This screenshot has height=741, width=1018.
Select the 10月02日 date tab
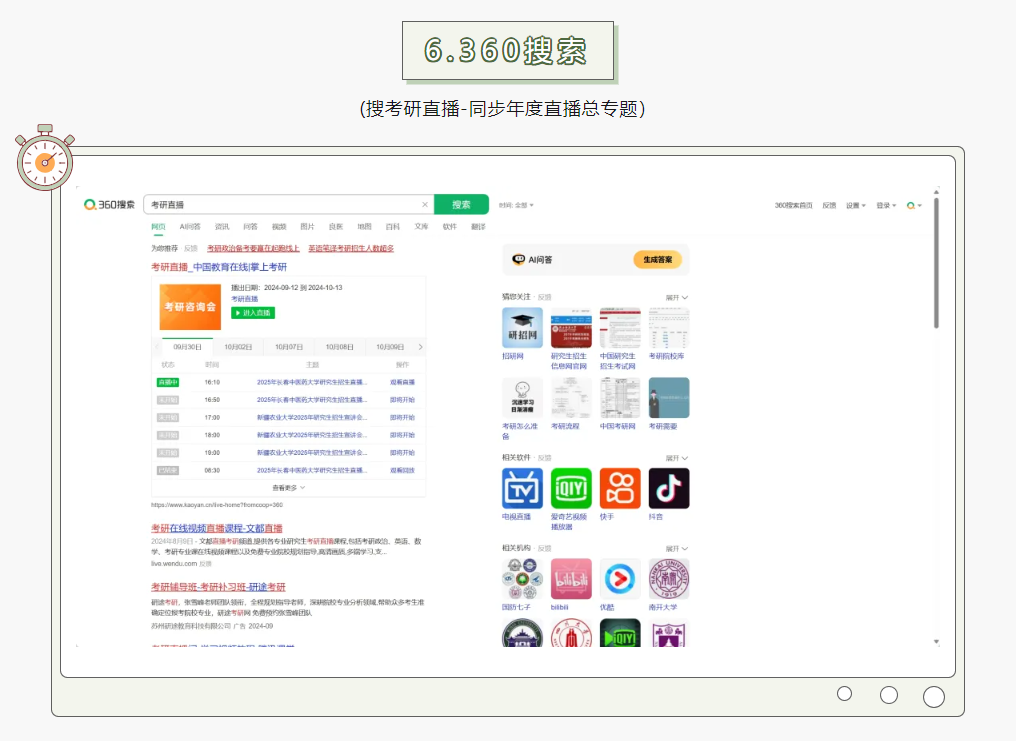[238, 347]
